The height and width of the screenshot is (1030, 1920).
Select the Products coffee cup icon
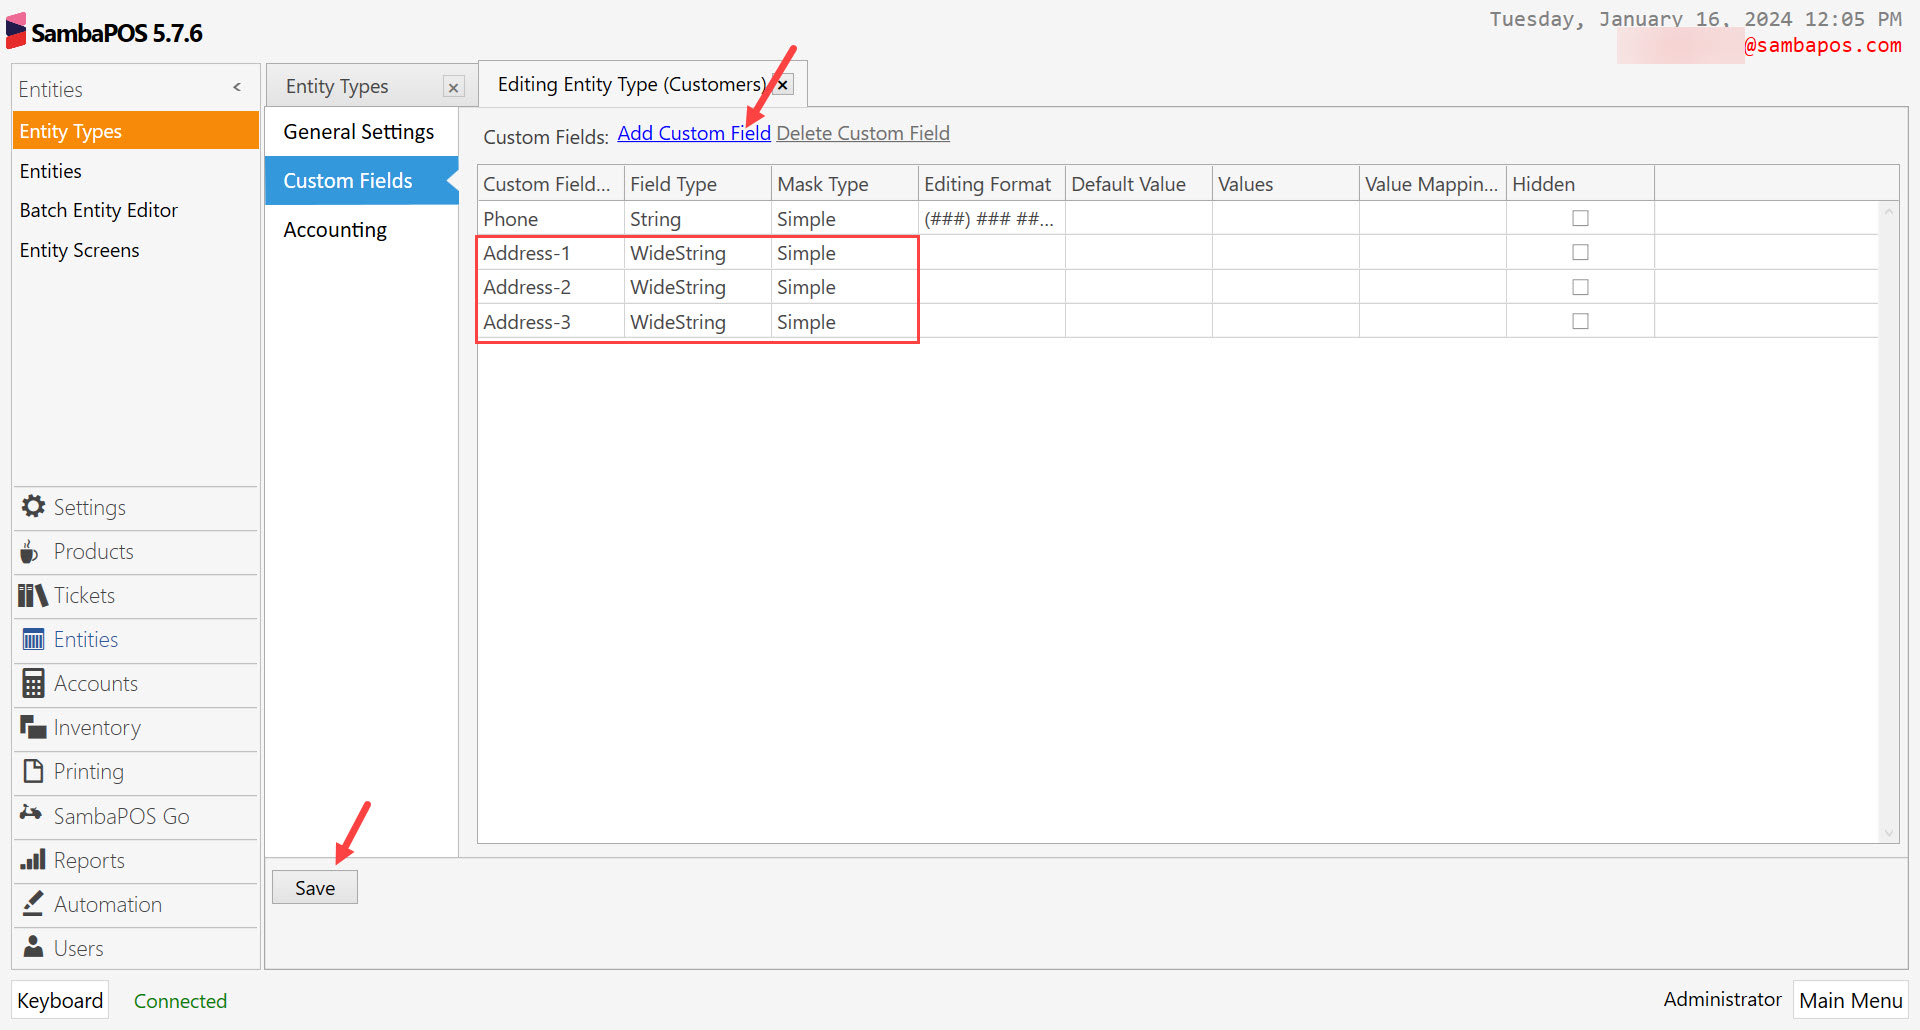coord(30,551)
